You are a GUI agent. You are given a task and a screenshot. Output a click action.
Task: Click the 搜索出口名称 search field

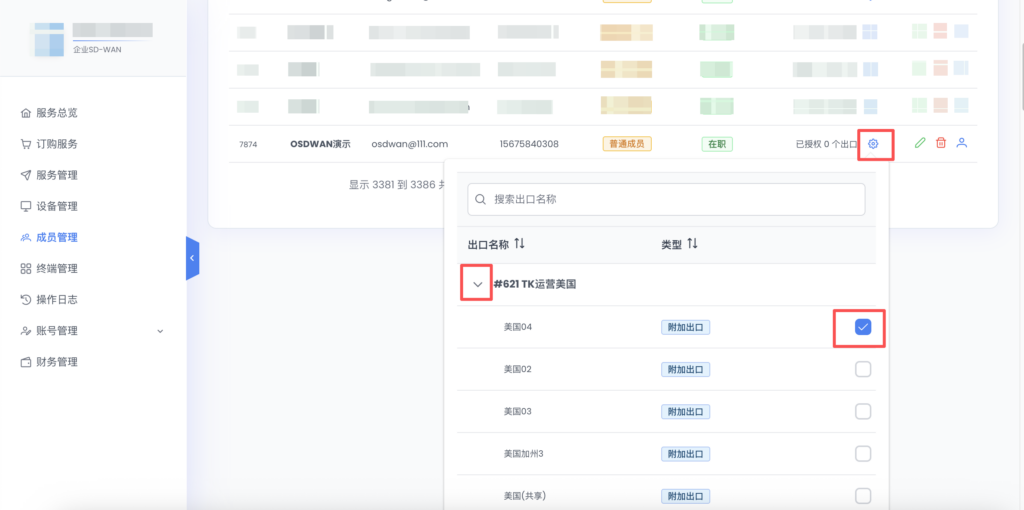[x=666, y=199]
